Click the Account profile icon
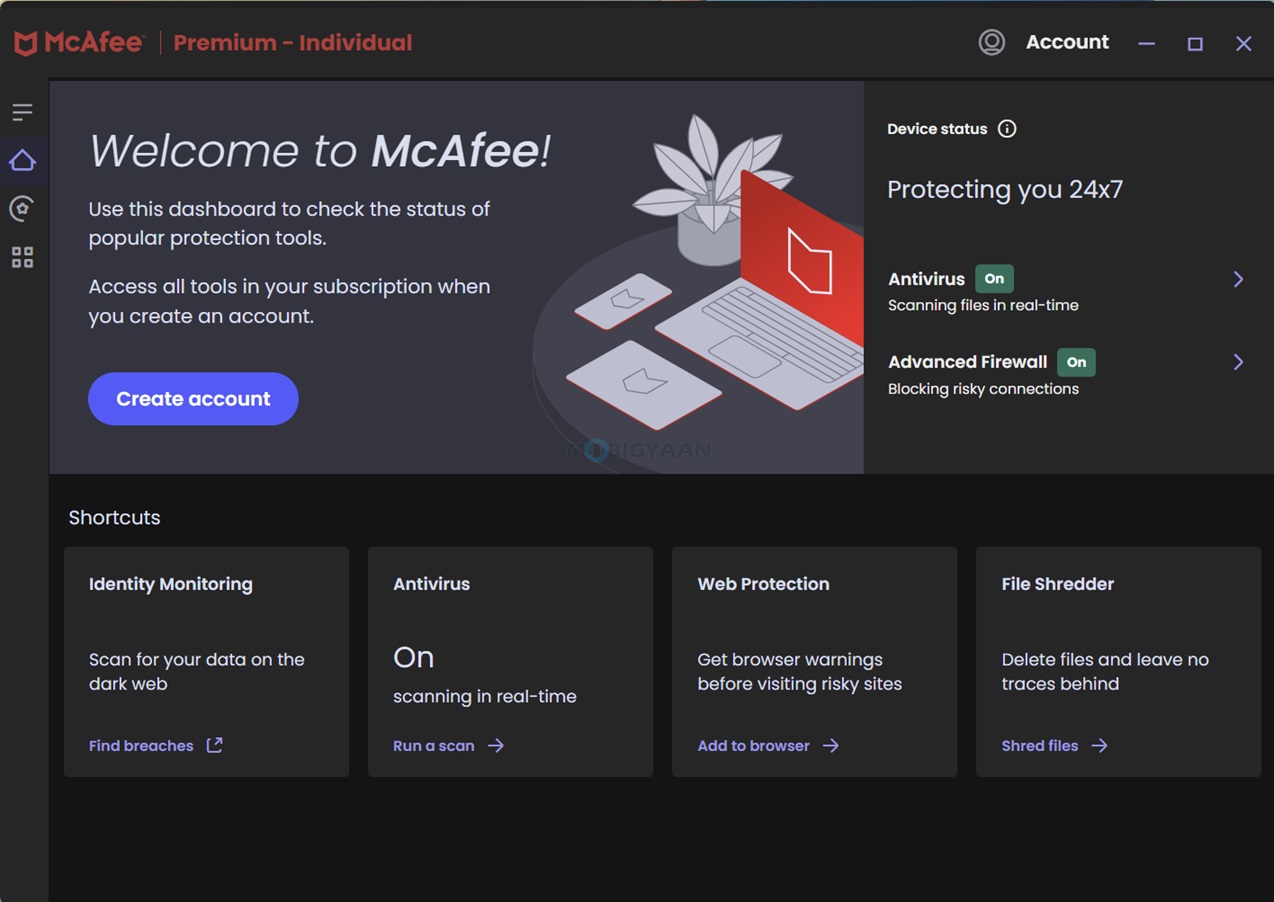This screenshot has width=1274, height=902. 991,42
